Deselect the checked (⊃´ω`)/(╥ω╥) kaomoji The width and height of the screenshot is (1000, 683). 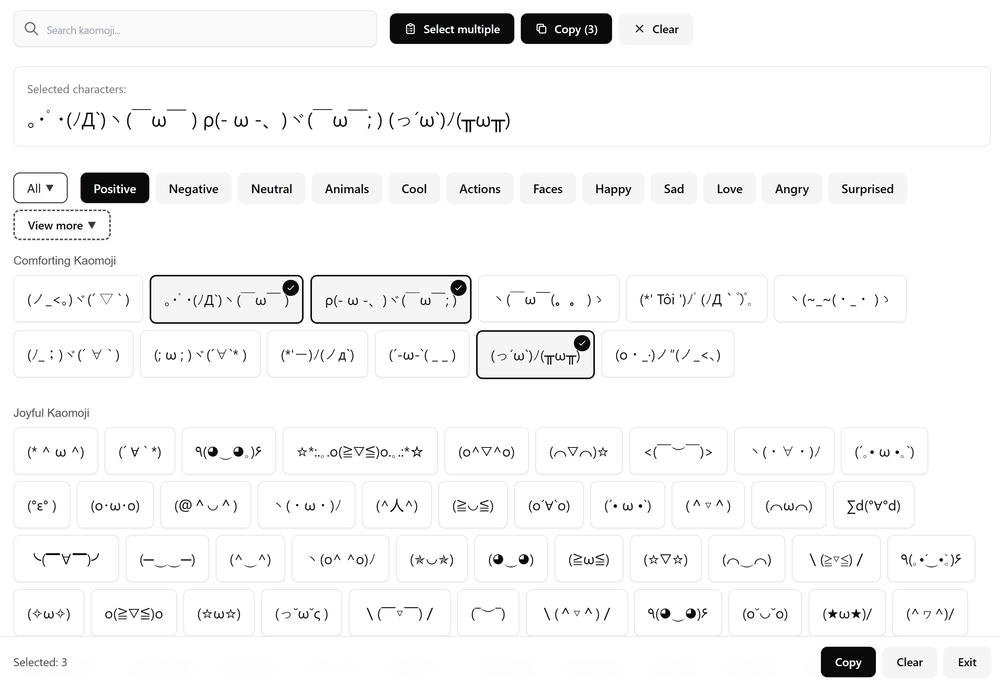click(582, 342)
